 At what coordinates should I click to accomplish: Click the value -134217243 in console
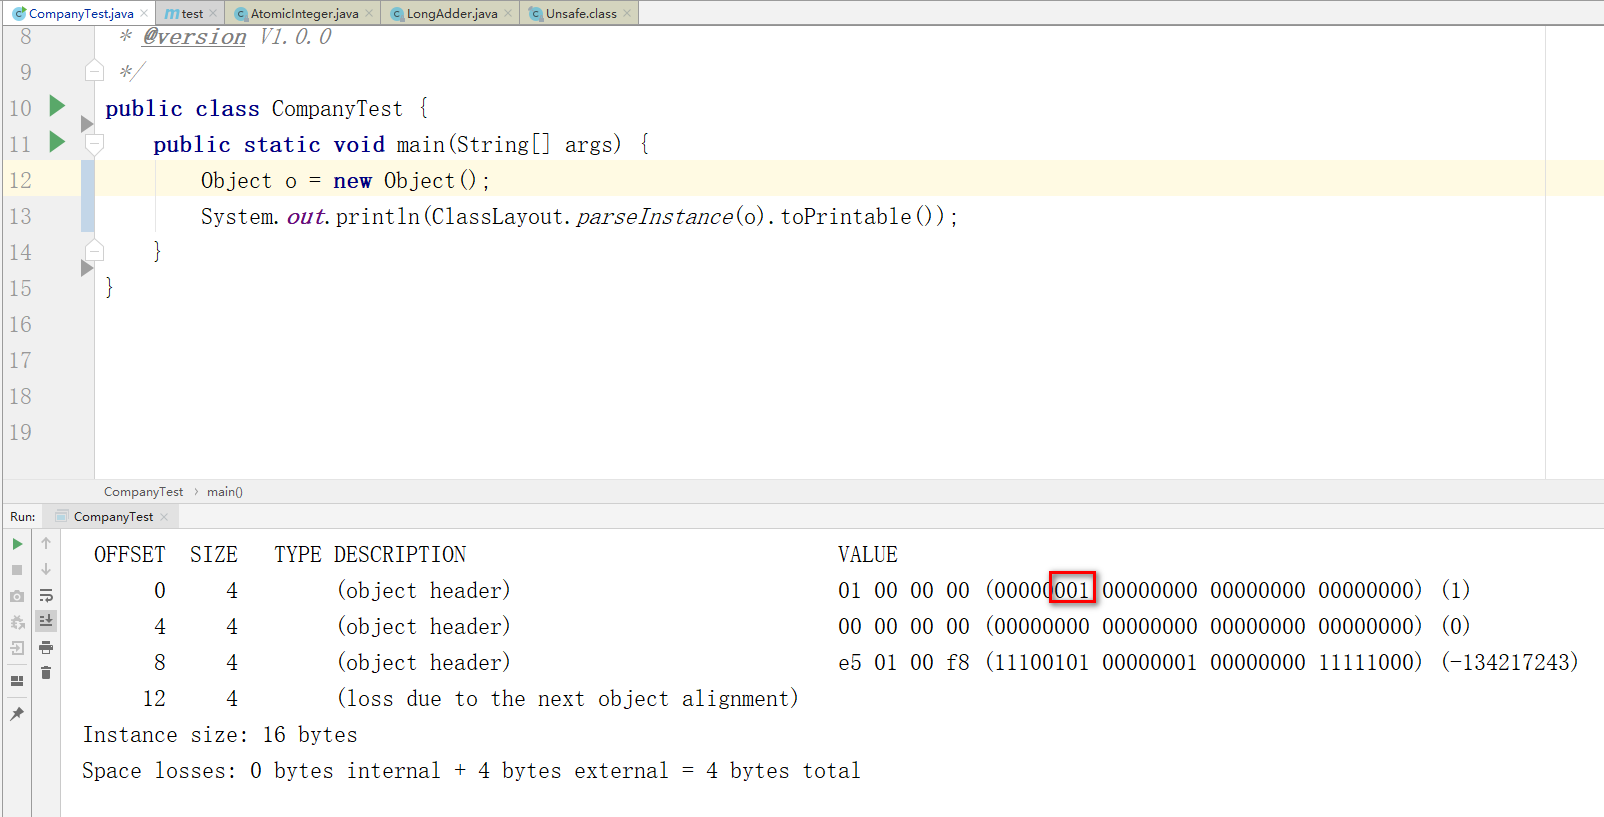1510,663
